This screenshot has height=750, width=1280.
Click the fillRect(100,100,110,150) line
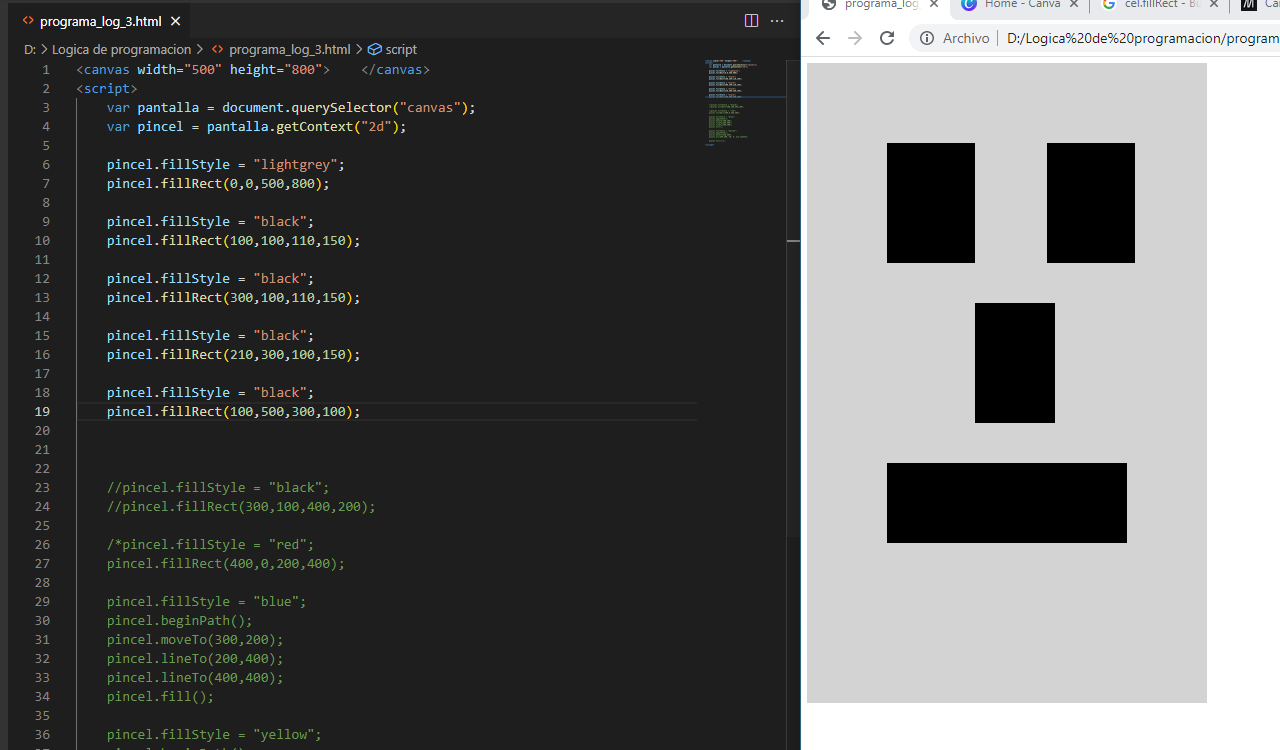(x=233, y=240)
